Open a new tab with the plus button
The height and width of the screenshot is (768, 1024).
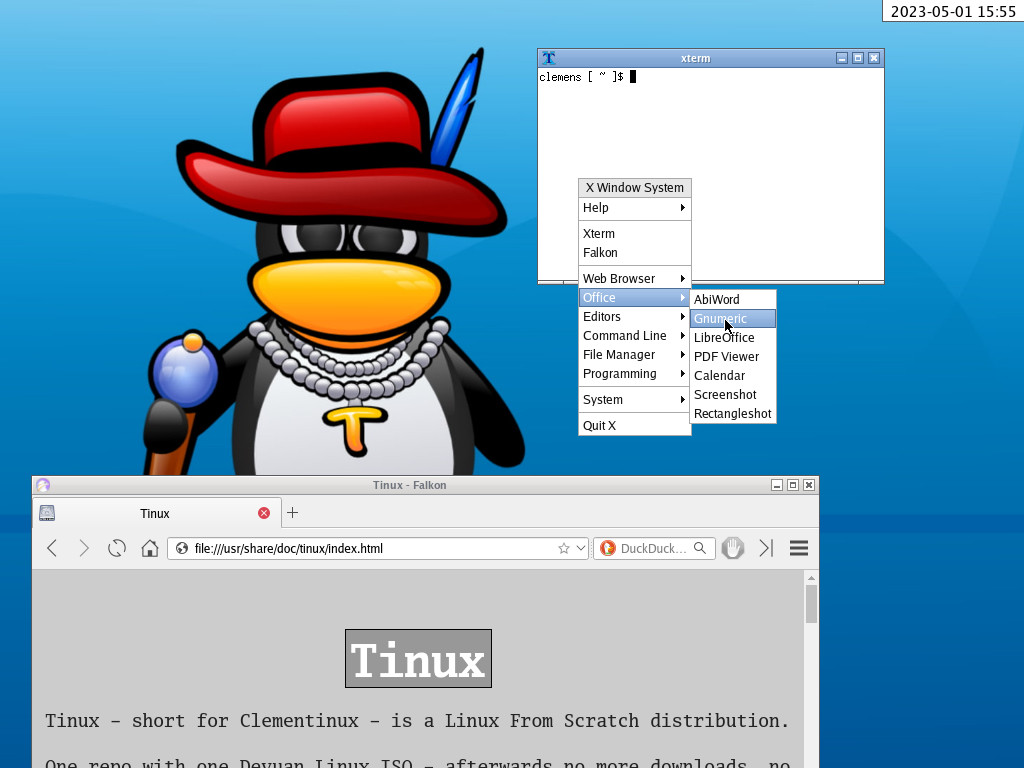pos(292,513)
